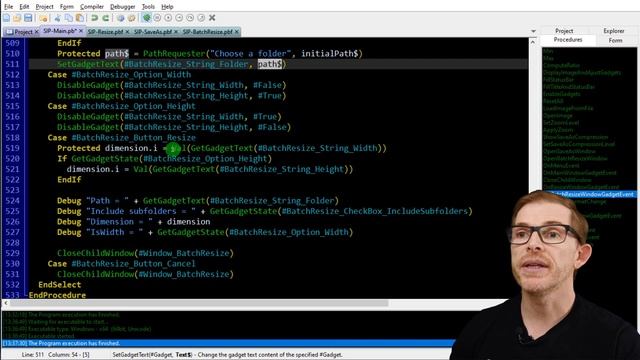The image size is (640, 360).
Task: Click the Copy toolbar icon
Action: click(69, 18)
